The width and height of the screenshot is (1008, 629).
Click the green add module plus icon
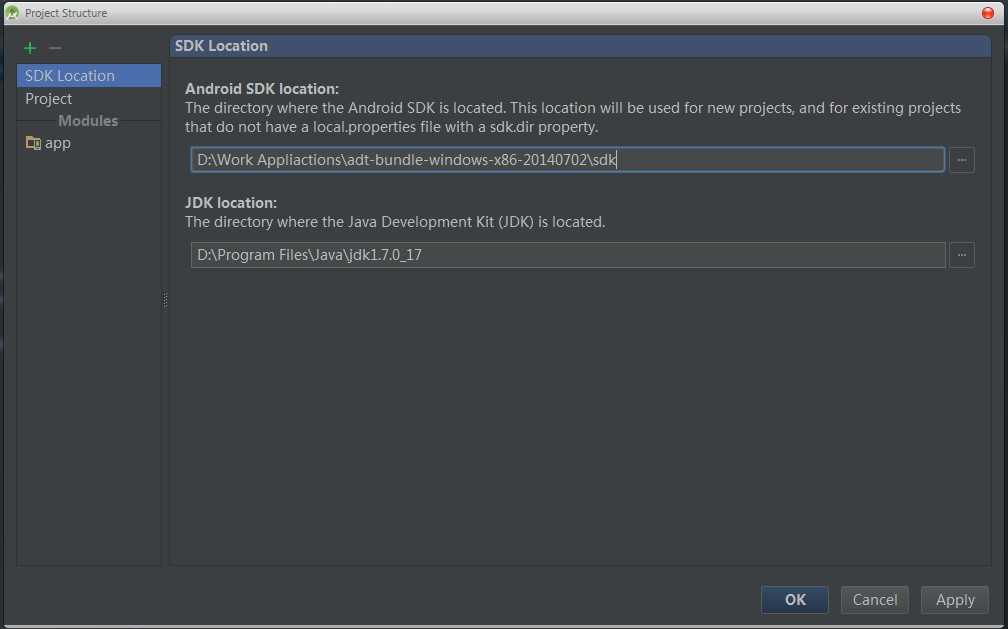[30, 48]
